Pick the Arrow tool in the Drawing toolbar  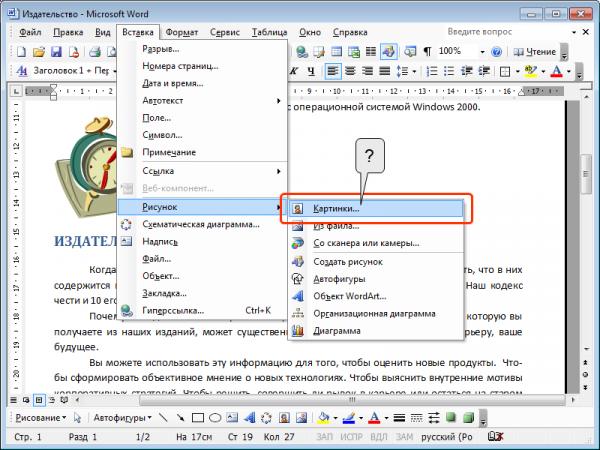click(180, 417)
